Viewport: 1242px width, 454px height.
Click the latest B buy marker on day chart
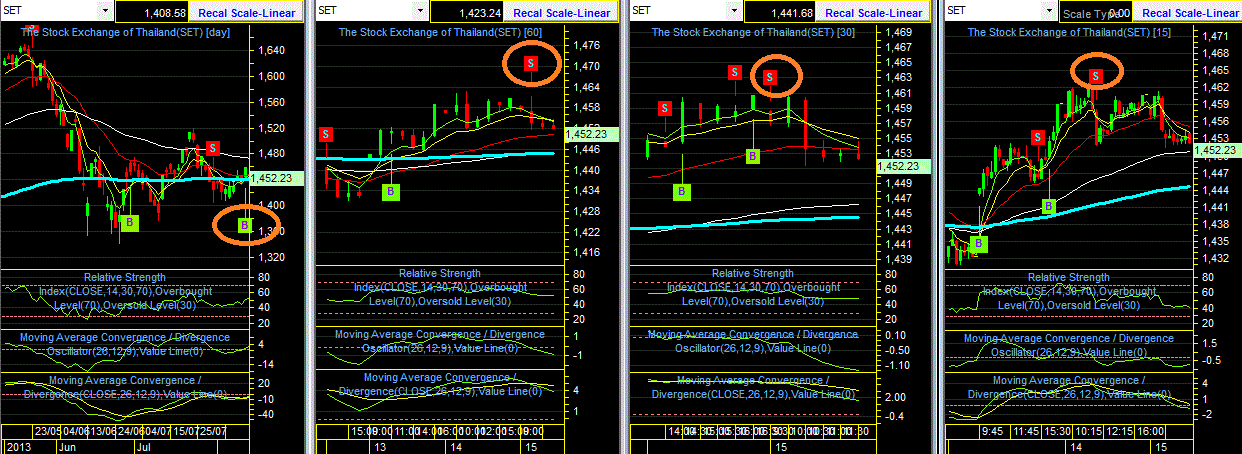coord(246,225)
